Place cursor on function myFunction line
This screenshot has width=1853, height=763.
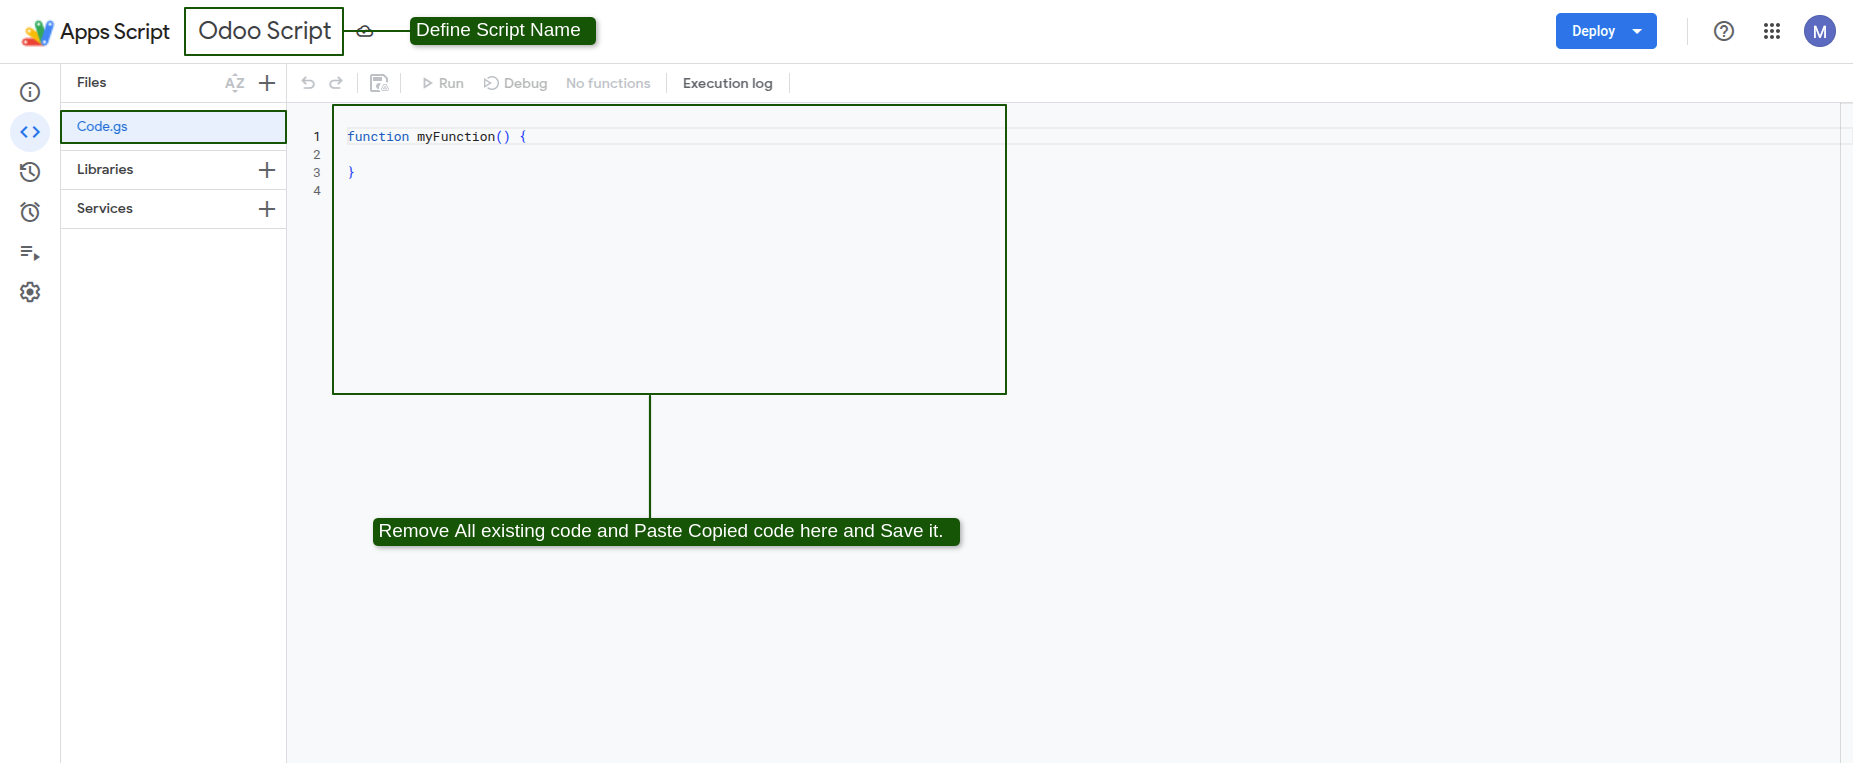[436, 137]
